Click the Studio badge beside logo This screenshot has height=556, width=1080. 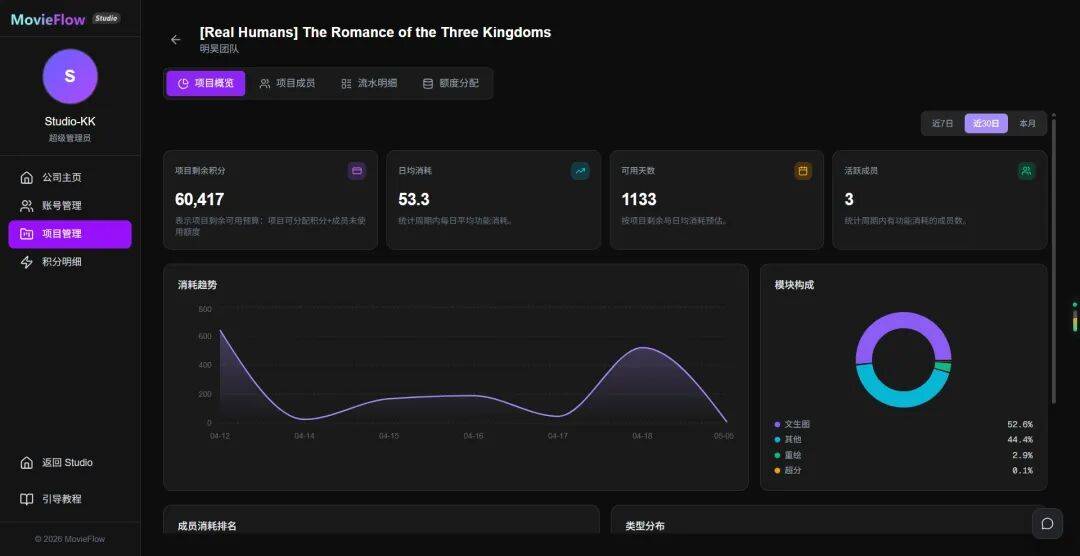[x=106, y=19]
